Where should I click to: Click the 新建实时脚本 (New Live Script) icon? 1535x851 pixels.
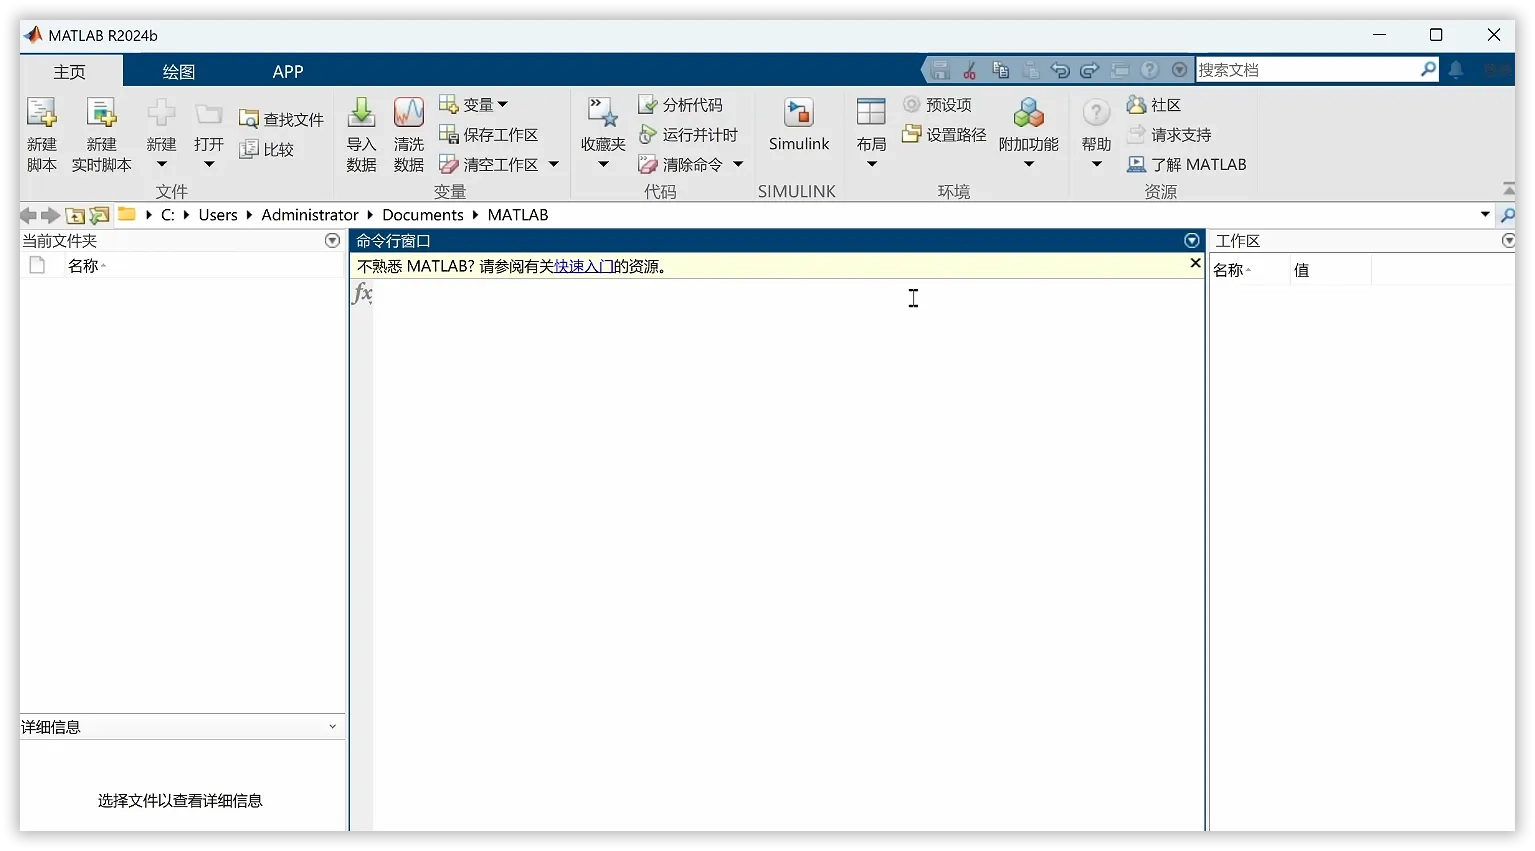101,113
